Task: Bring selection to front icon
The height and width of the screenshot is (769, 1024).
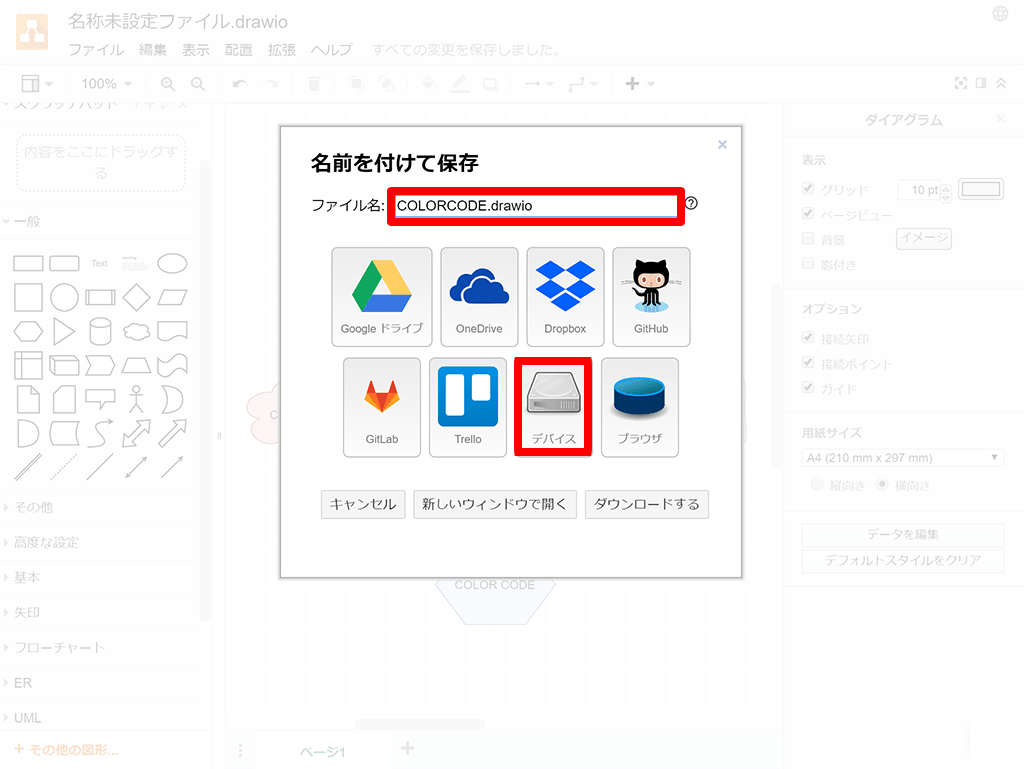Action: click(356, 84)
